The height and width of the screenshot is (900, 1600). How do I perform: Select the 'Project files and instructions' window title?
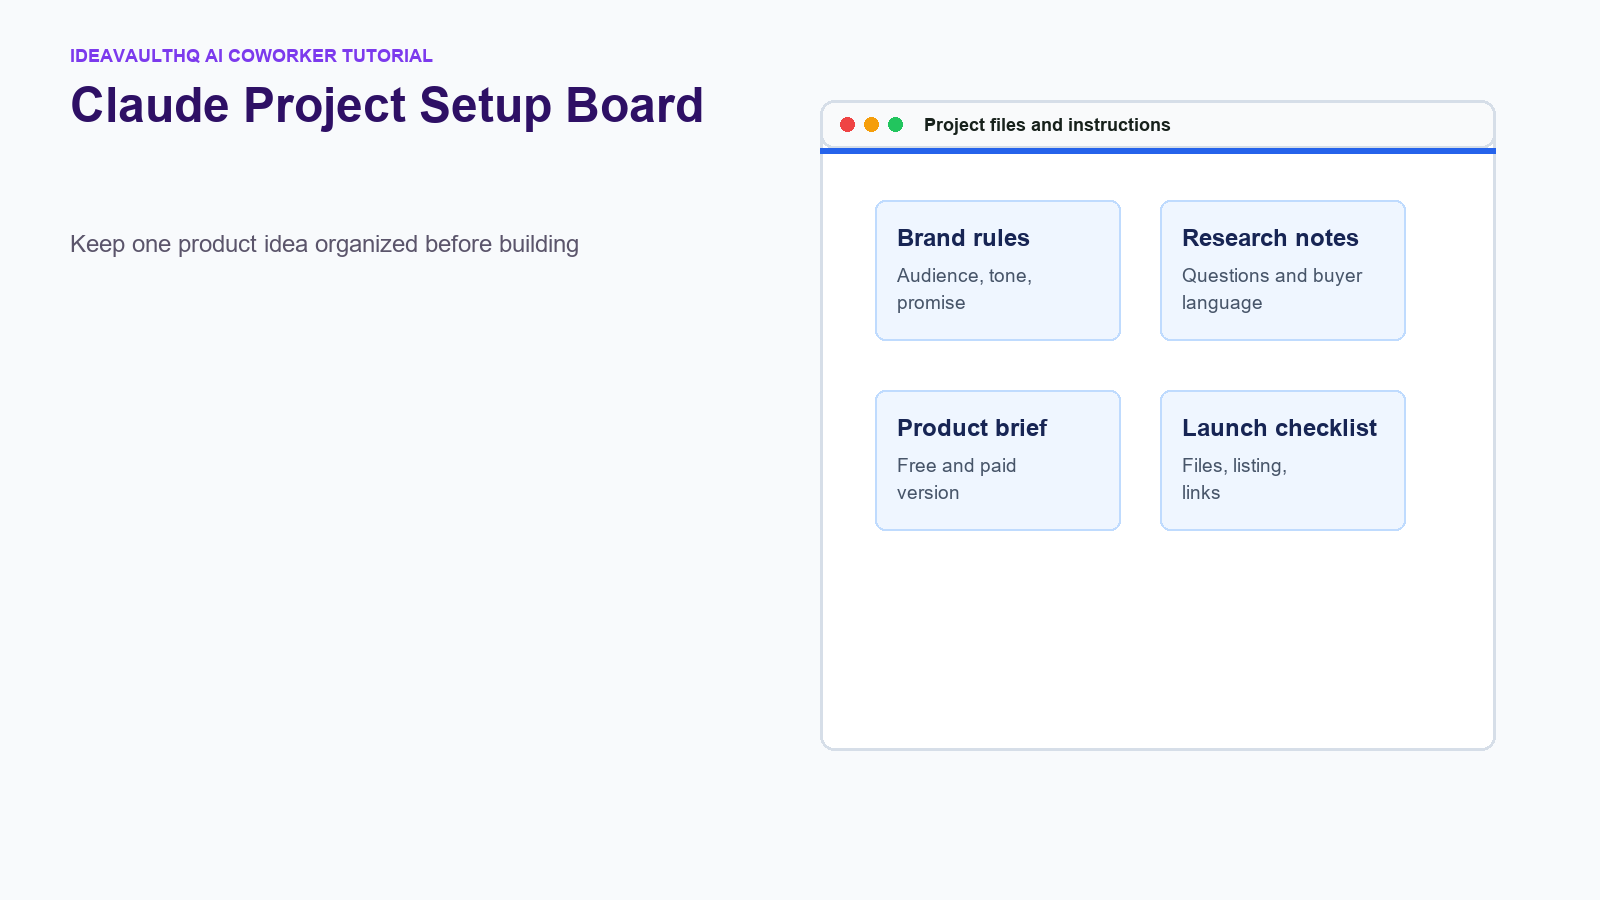point(1047,125)
